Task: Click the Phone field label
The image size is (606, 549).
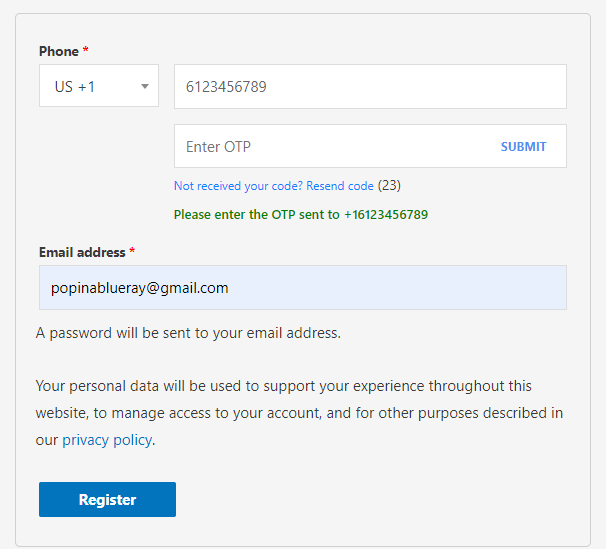Action: point(59,51)
